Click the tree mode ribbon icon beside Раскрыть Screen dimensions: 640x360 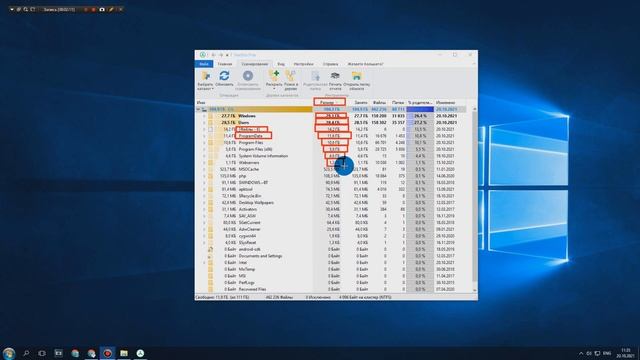pyautogui.click(x=291, y=76)
